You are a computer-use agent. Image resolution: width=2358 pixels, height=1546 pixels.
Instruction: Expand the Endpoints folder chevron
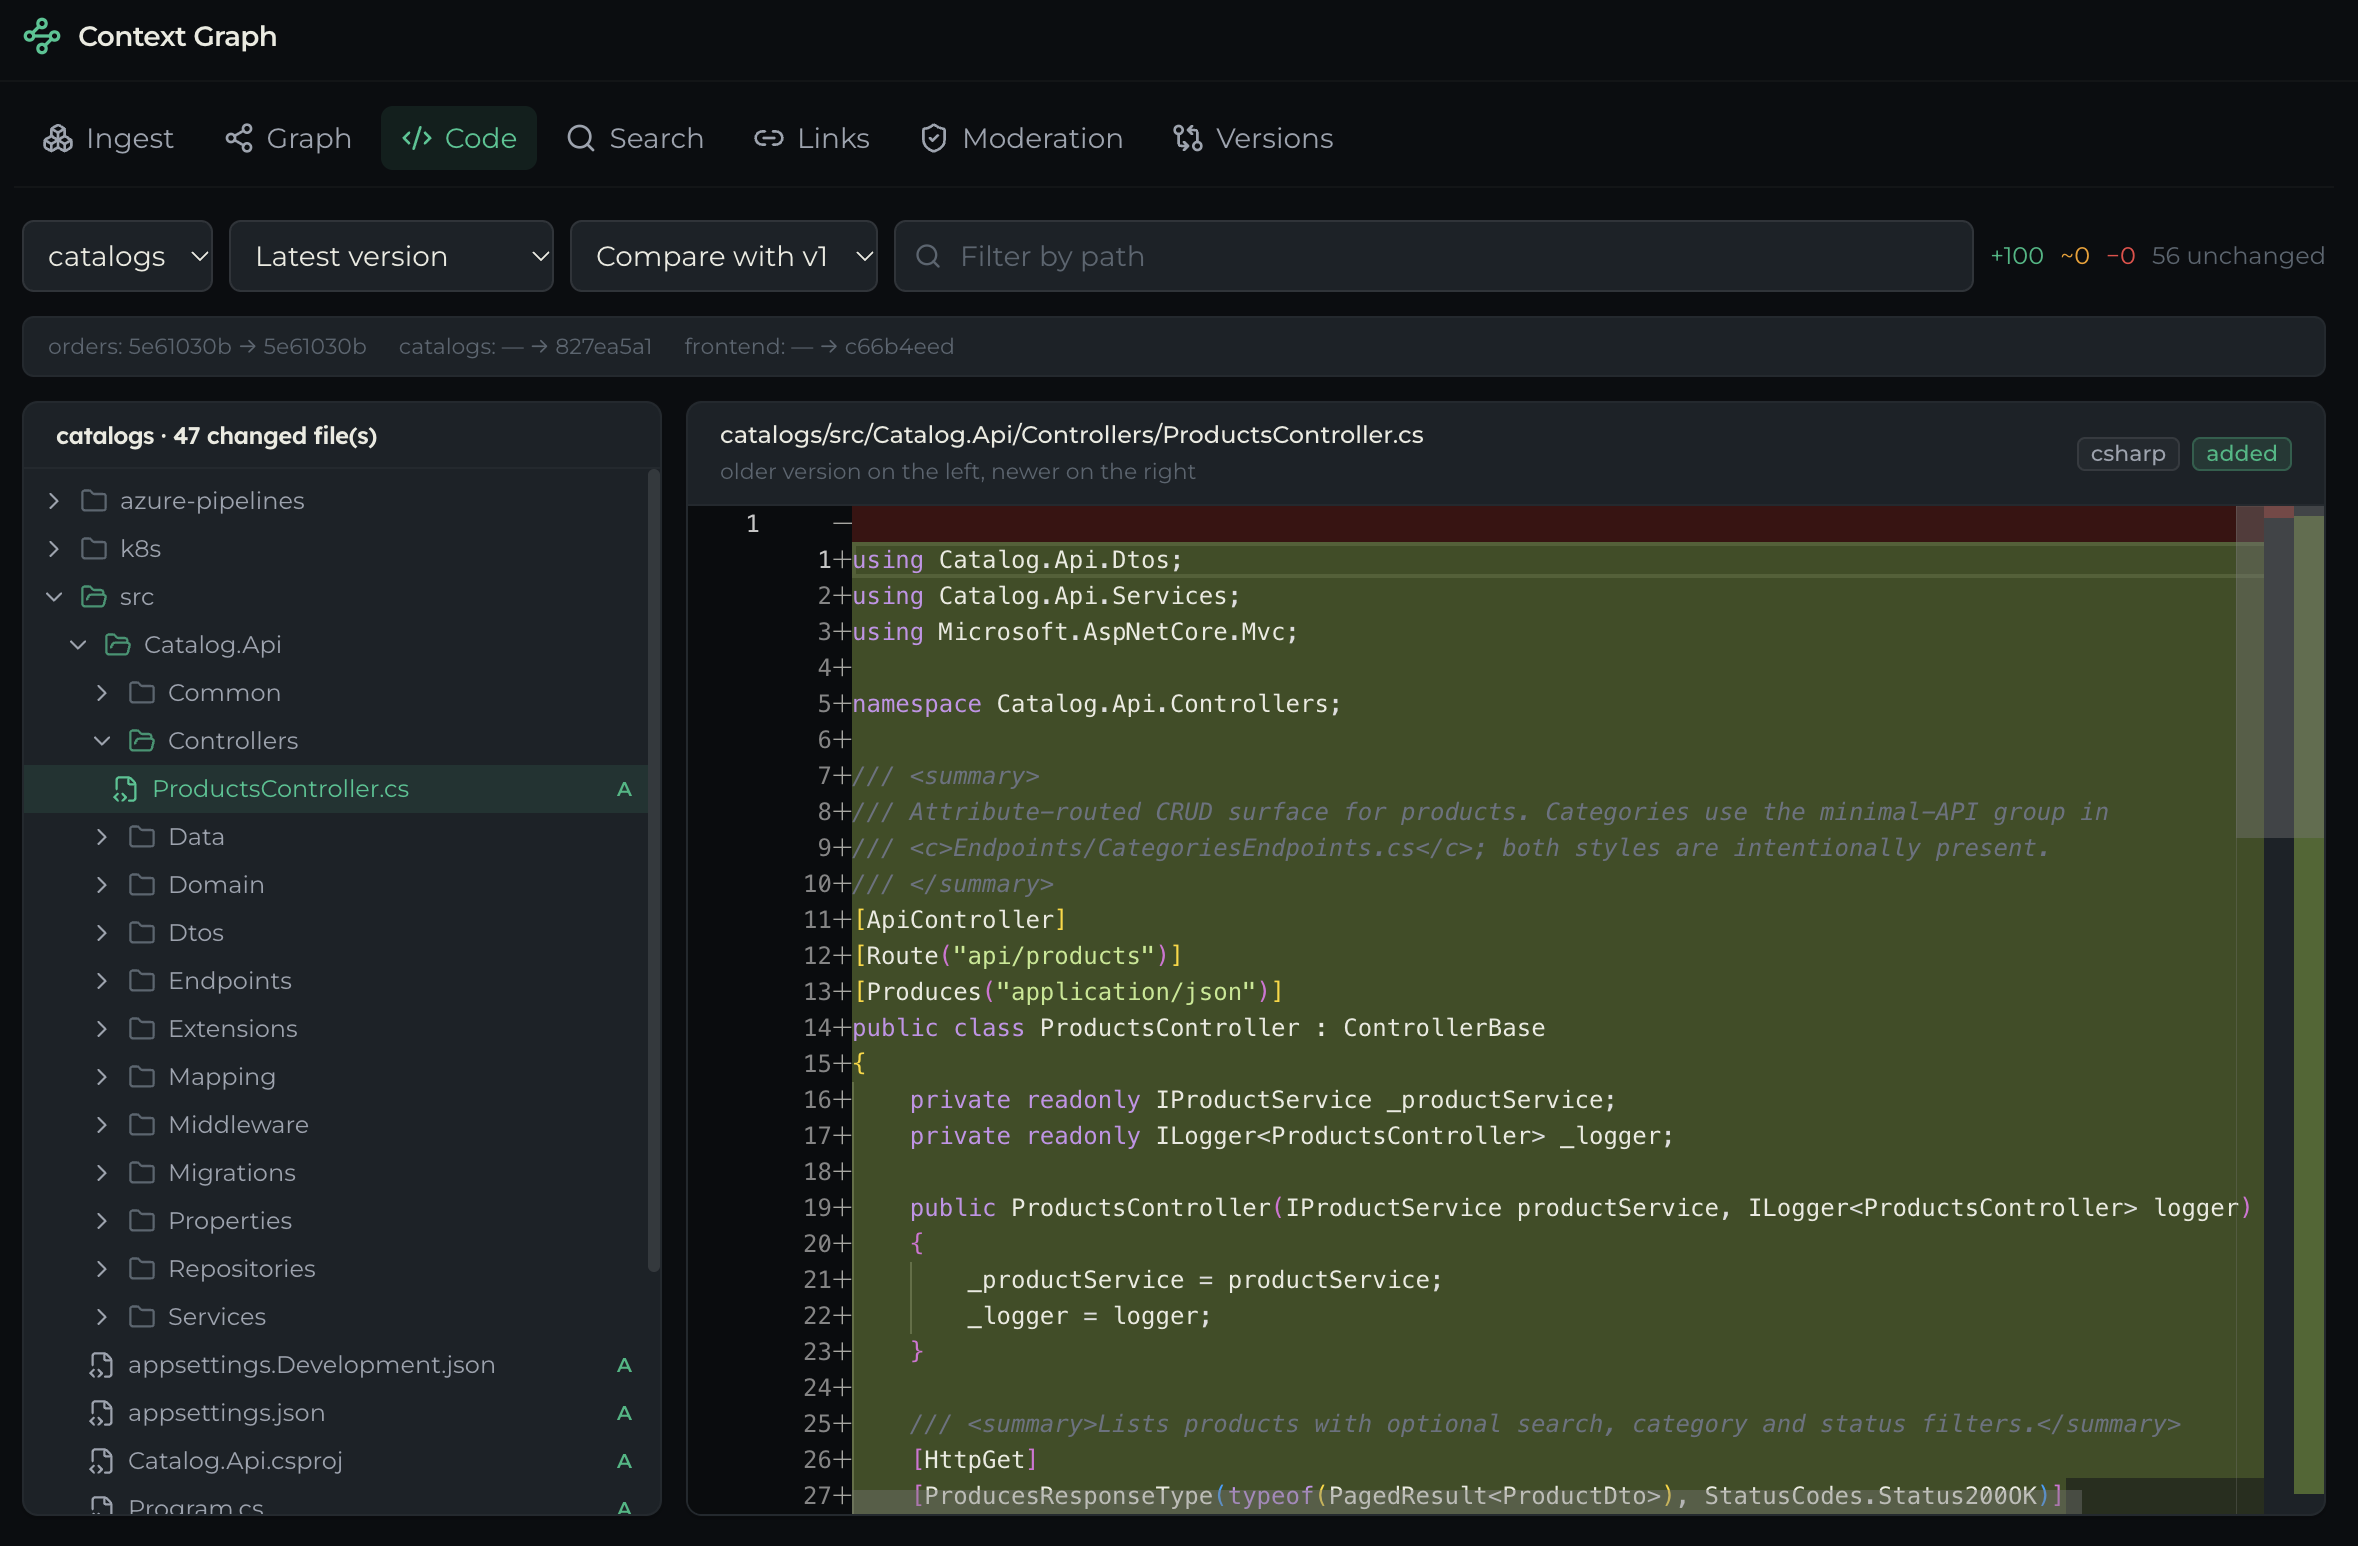pyautogui.click(x=102, y=980)
